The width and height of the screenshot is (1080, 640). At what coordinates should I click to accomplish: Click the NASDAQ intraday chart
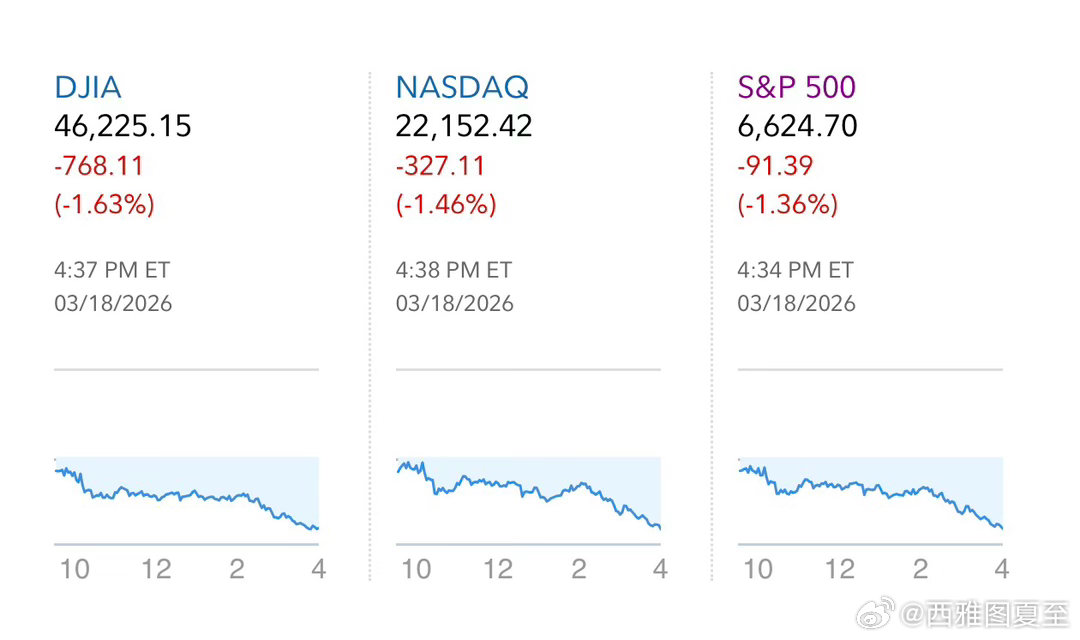(x=528, y=495)
